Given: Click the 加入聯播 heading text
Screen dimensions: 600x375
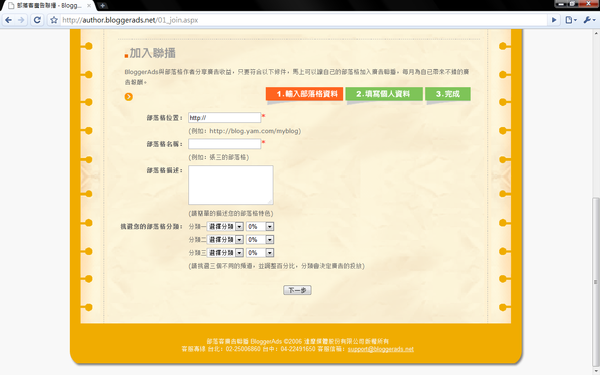Looking at the screenshot, I should pos(152,53).
